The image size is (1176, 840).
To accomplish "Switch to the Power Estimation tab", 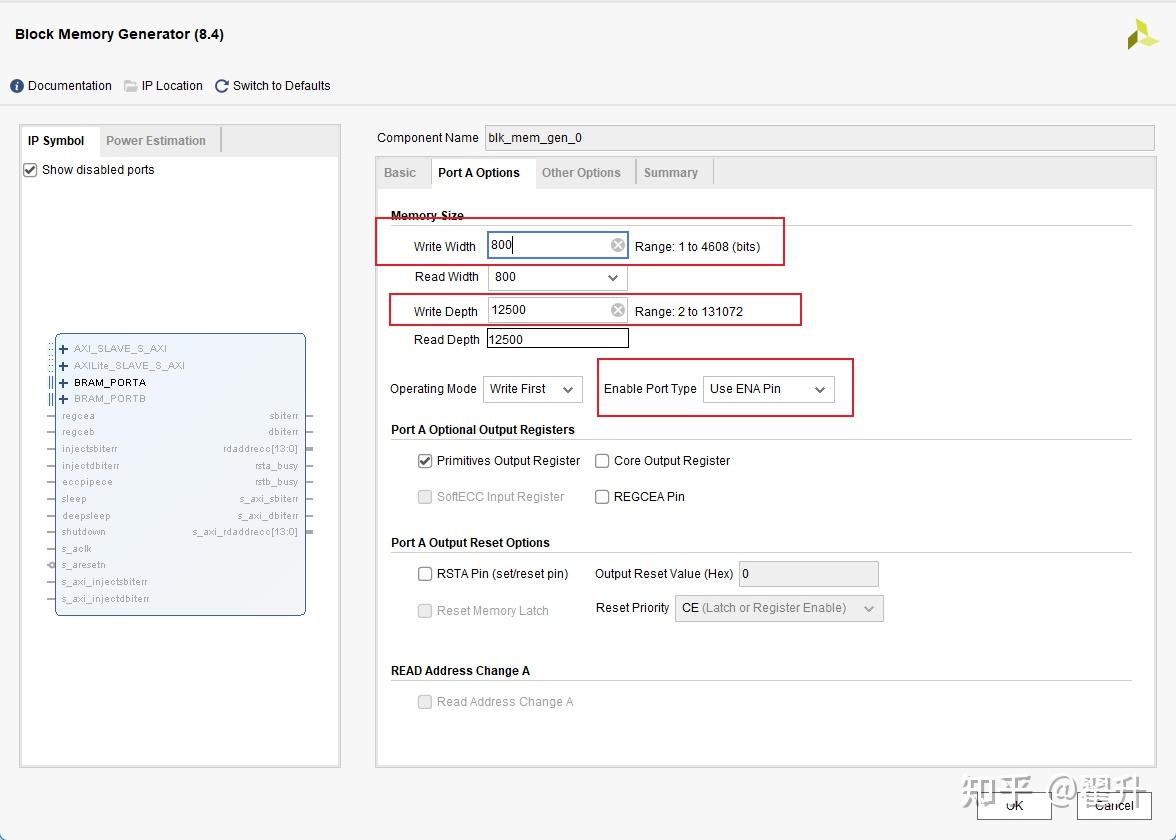I will tap(156, 141).
